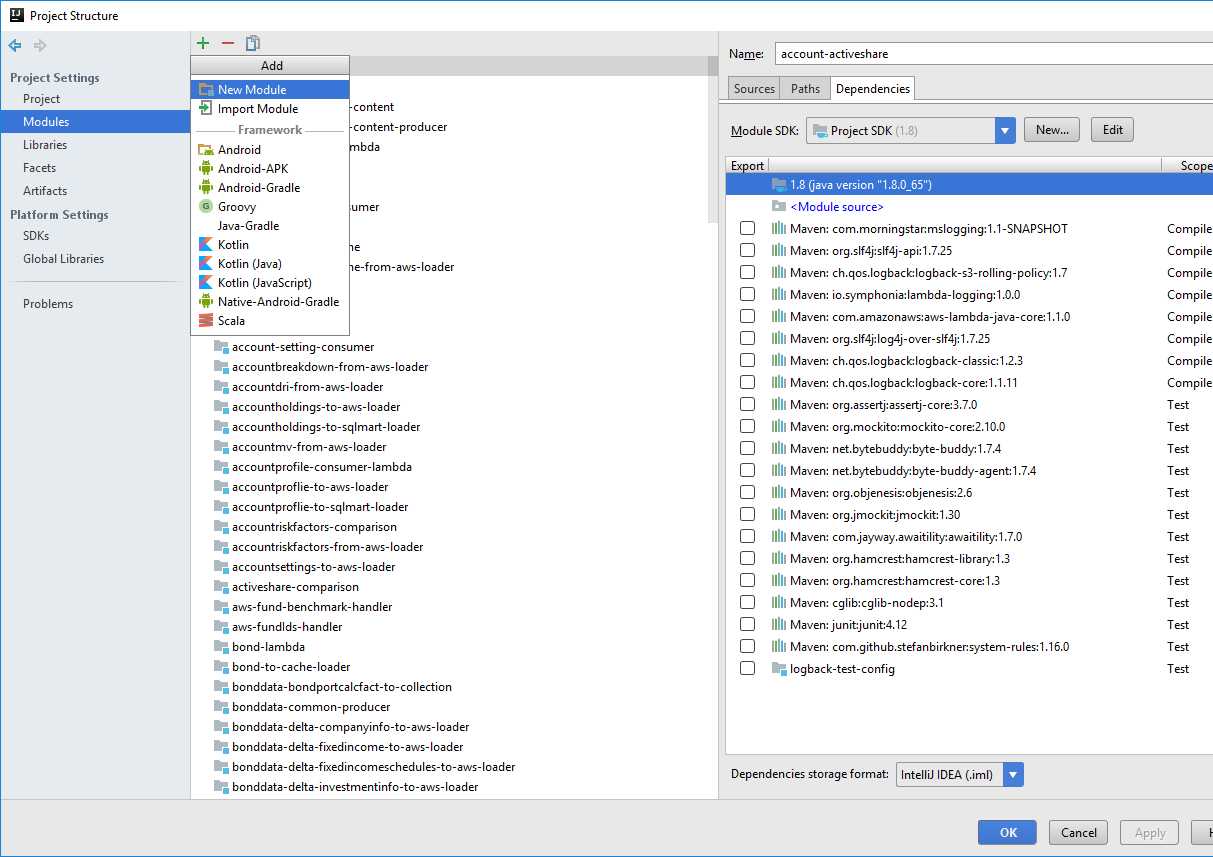Select the Scala framework icon
Viewport: 1213px width, 857px height.
(206, 321)
